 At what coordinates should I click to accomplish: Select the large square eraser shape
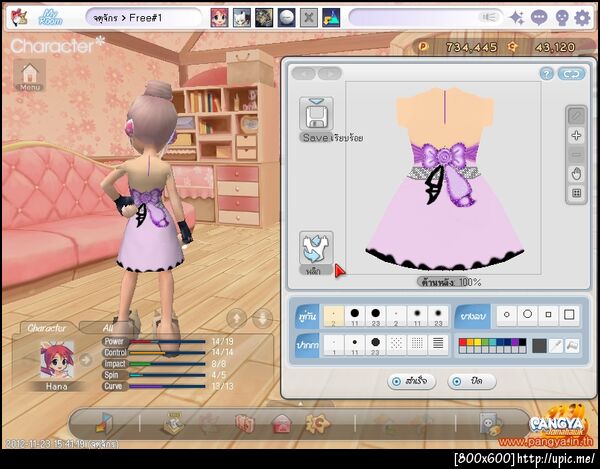pyautogui.click(x=569, y=315)
